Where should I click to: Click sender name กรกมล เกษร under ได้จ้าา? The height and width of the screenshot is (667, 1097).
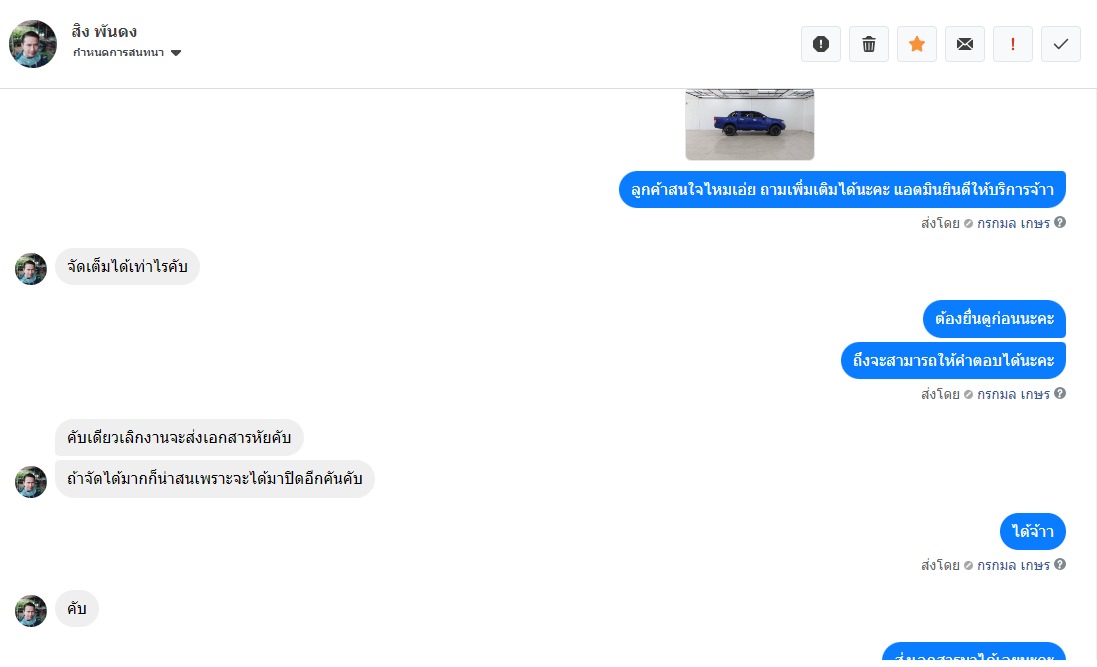(x=1013, y=565)
